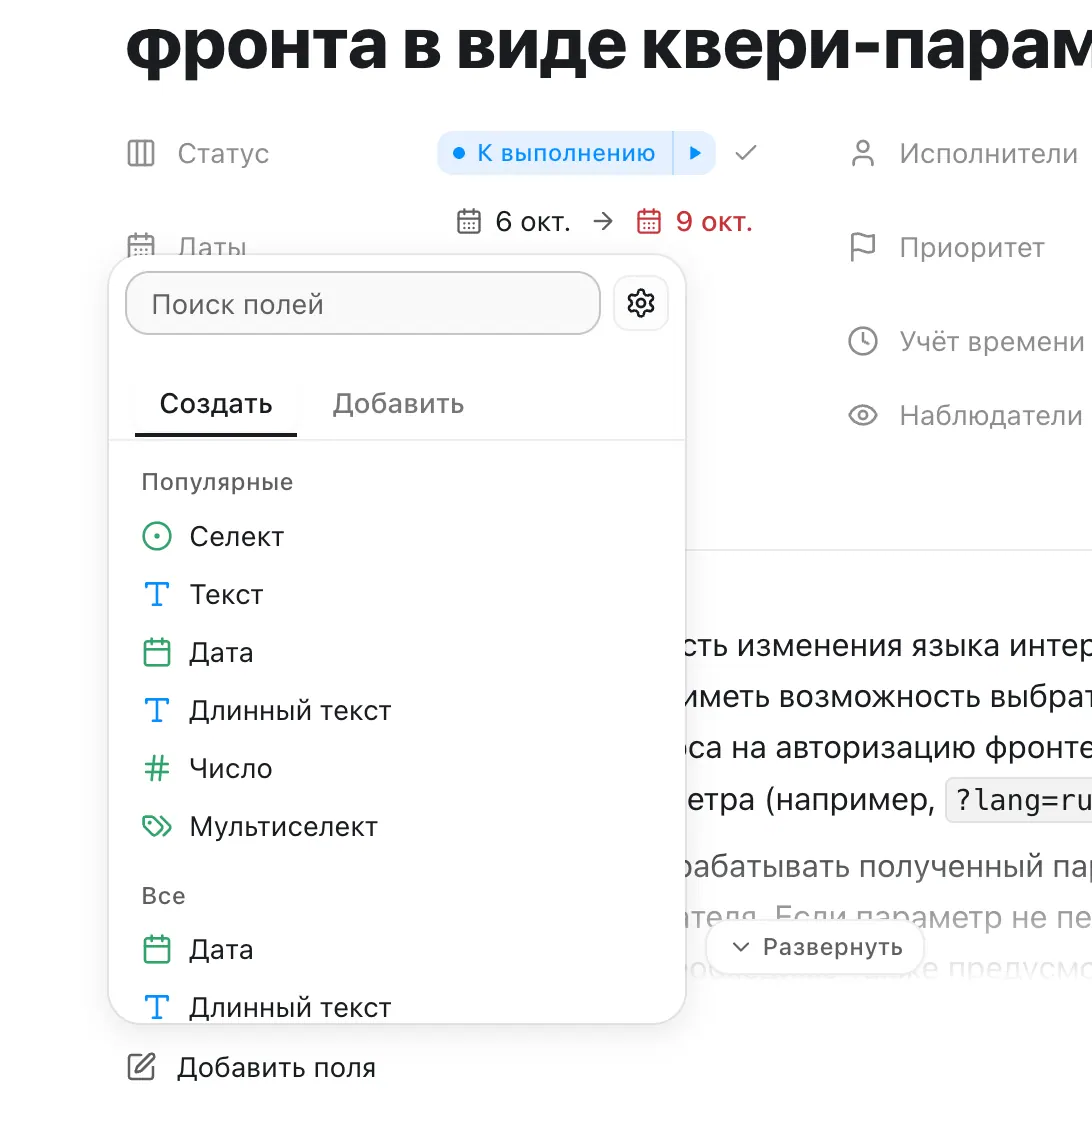Choose Число field type
The width and height of the screenshot is (1092, 1130).
396,768
